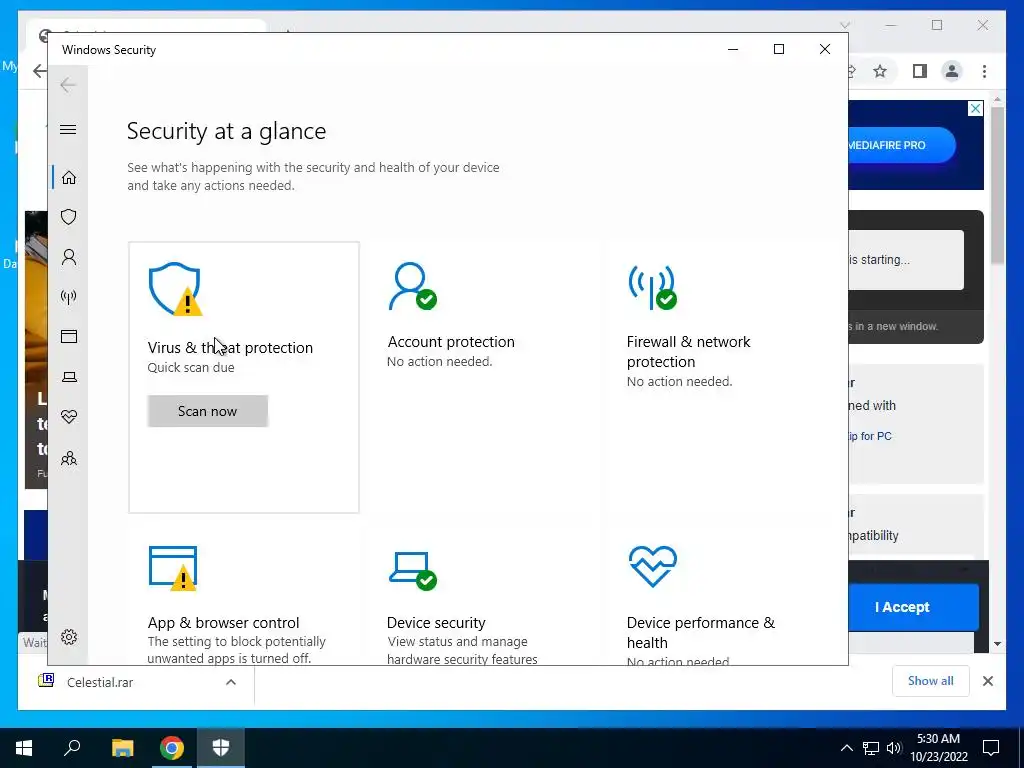Open the volume tray icon
The image size is (1024, 768).
[x=893, y=748]
